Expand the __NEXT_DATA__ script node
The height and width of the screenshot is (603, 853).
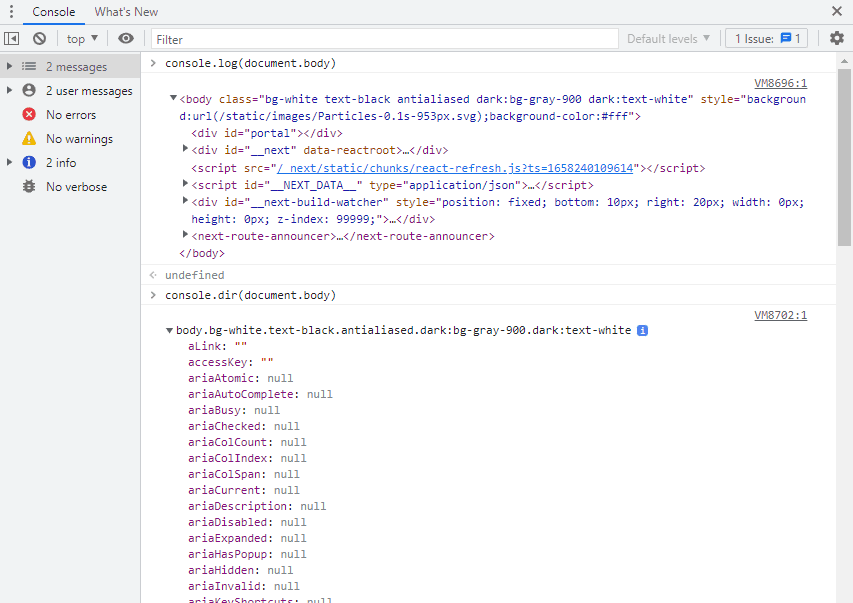185,184
